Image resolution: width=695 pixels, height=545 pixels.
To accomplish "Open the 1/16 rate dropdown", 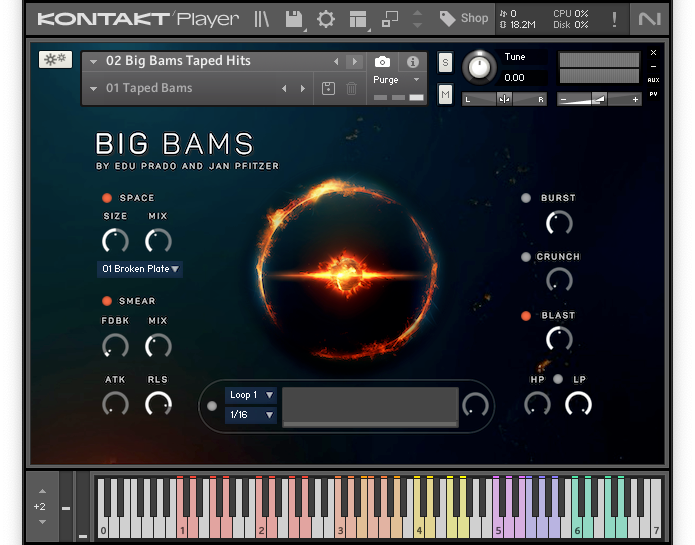I will tap(251, 415).
